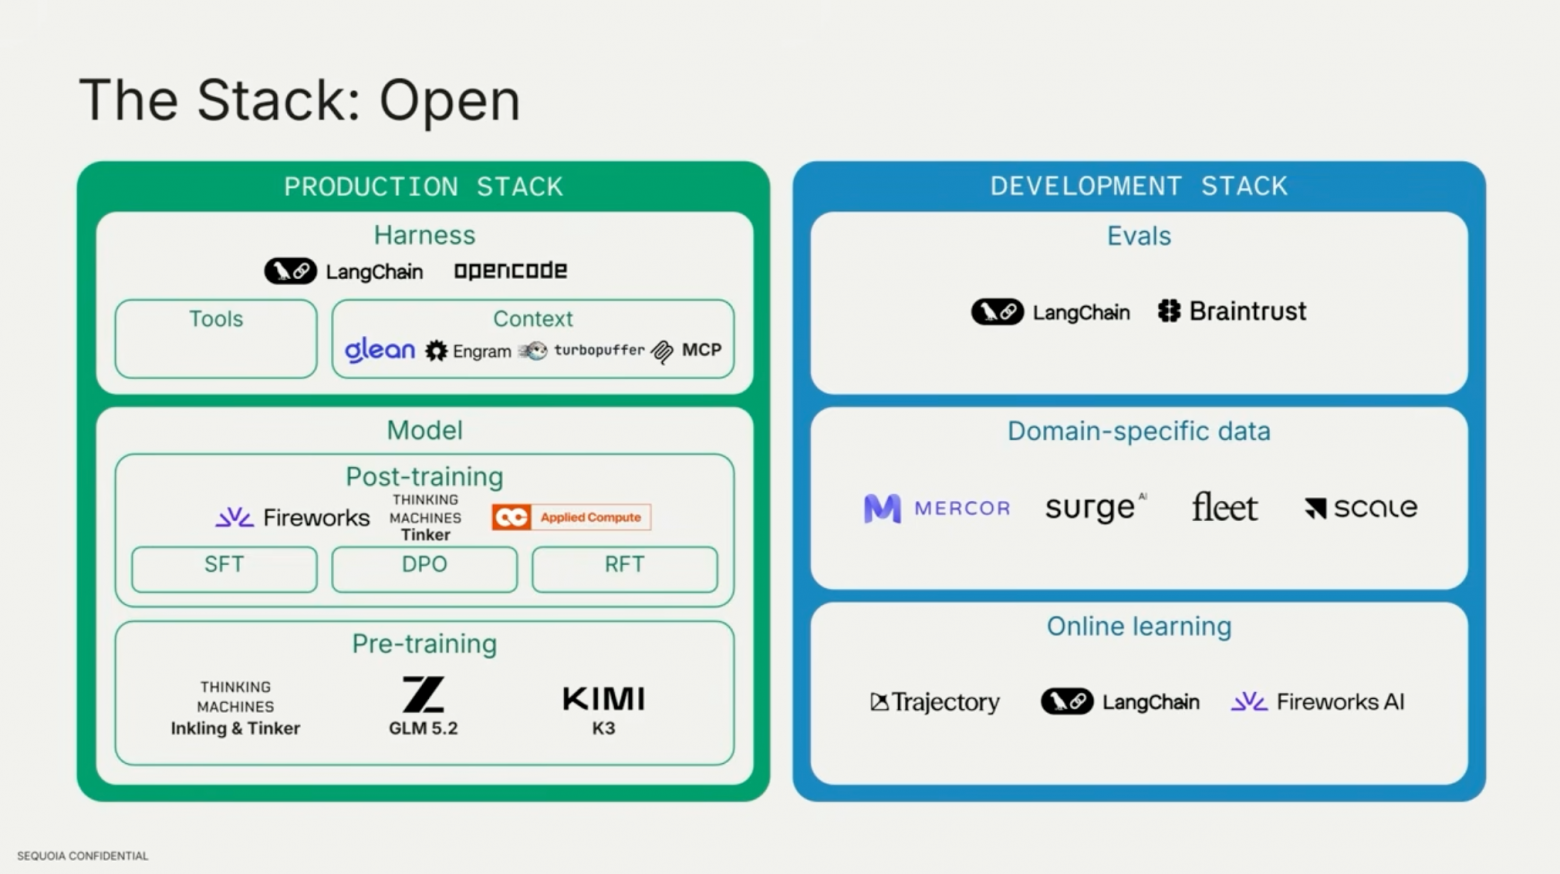1560x874 pixels.
Task: Select the "MERCOR" wordmark text
Action: coord(962,508)
